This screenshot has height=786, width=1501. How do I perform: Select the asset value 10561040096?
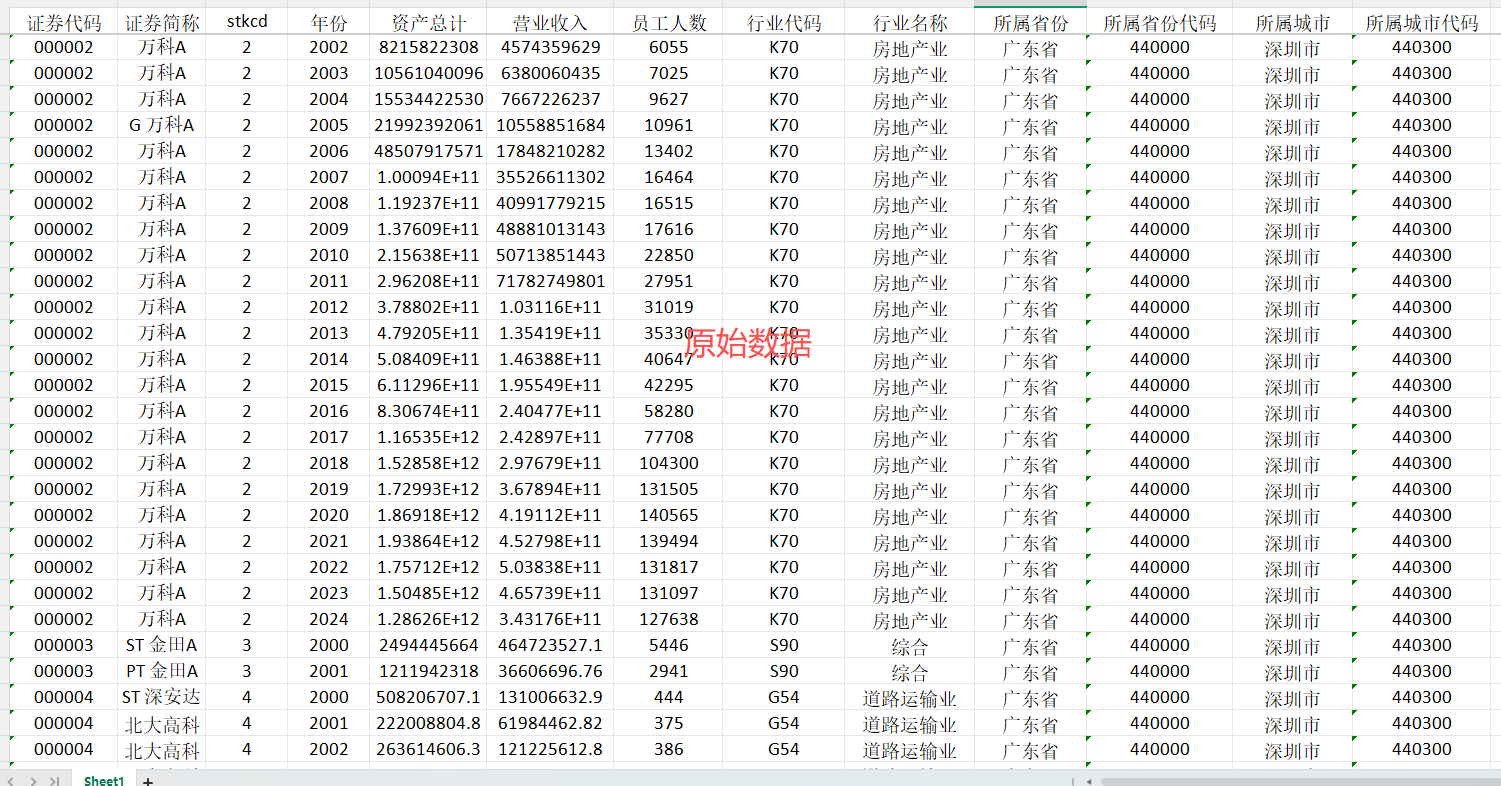click(x=429, y=73)
